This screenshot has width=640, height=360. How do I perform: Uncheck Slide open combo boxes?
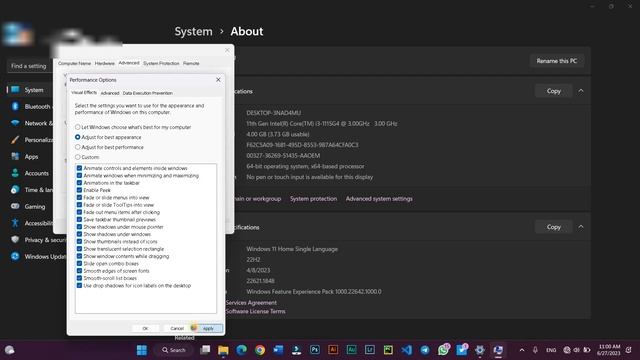(79, 263)
